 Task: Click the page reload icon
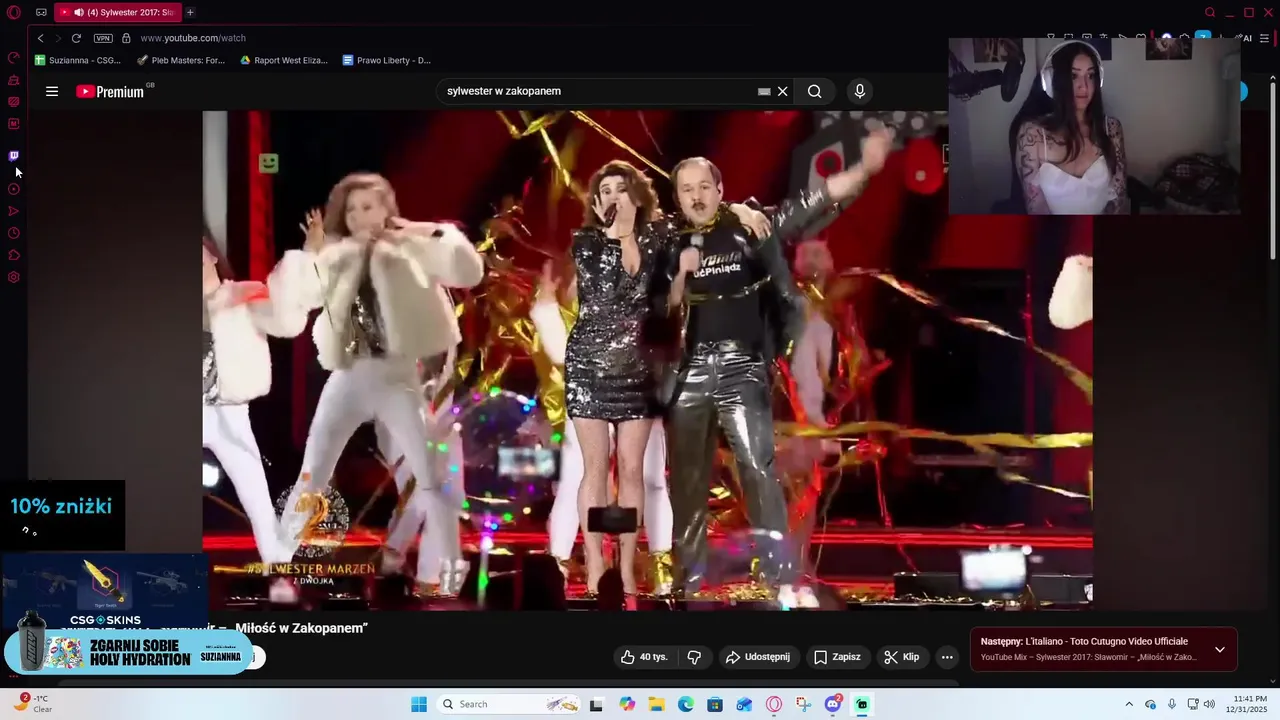coord(76,38)
